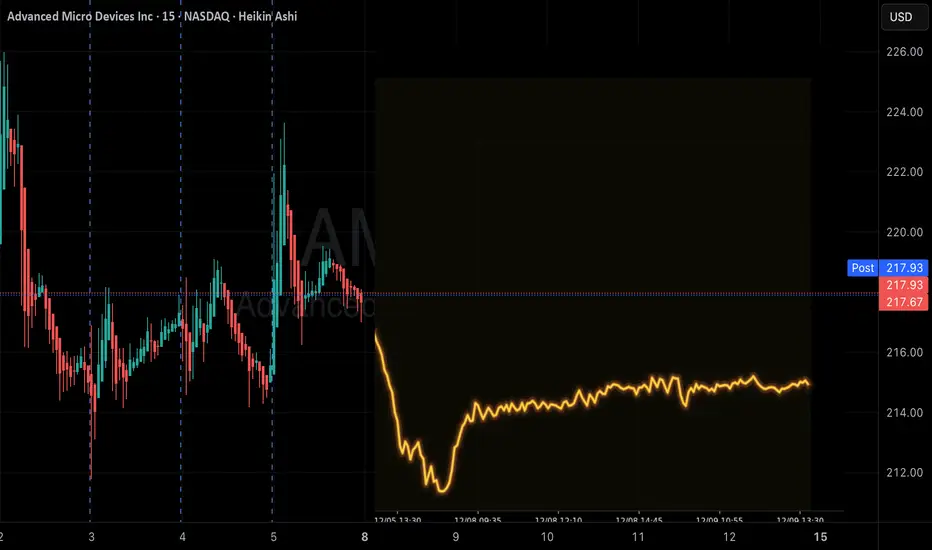Click the 214.00 price axis label
The image size is (932, 550).
tap(904, 413)
